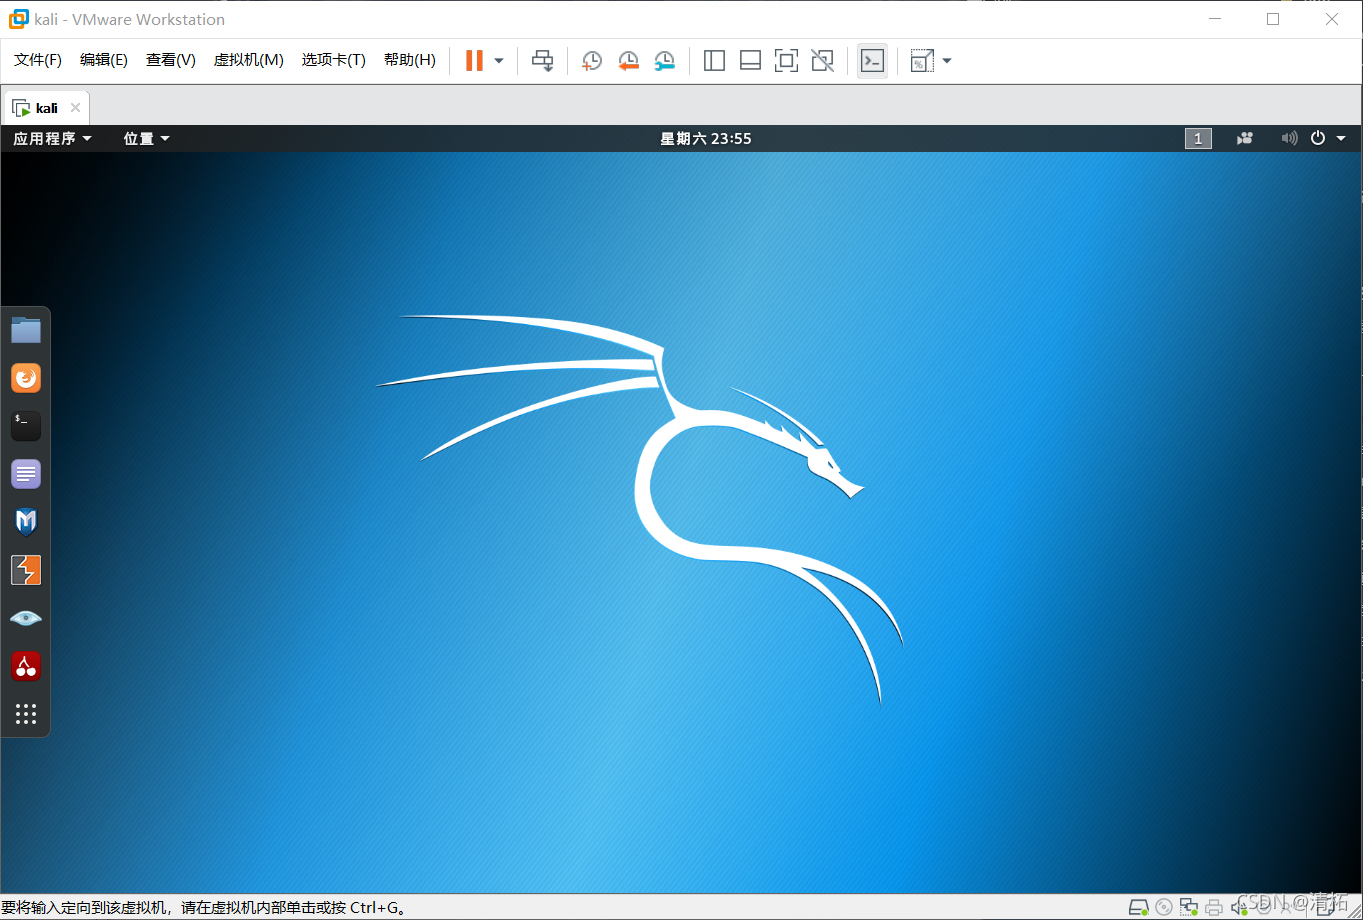Launch Firefox from the dock
Image resolution: width=1363 pixels, height=920 pixels.
click(x=26, y=378)
